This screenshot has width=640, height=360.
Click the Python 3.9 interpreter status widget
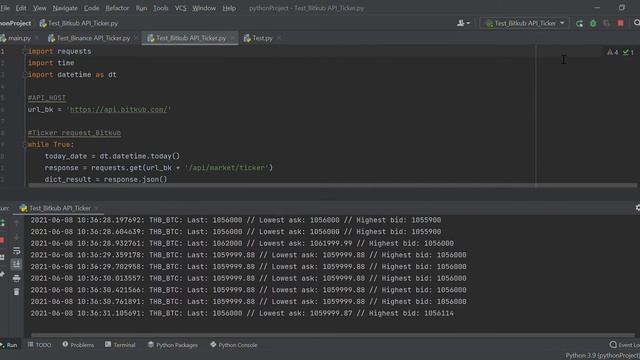point(602,356)
